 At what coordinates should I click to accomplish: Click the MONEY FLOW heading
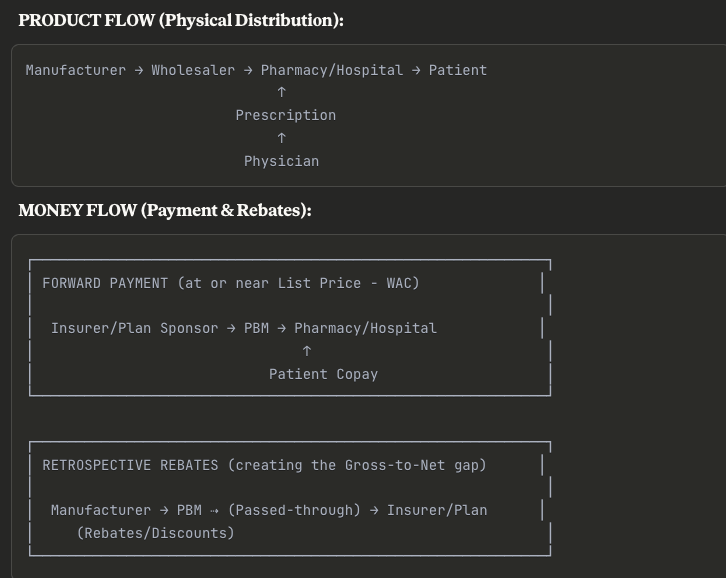click(x=165, y=210)
